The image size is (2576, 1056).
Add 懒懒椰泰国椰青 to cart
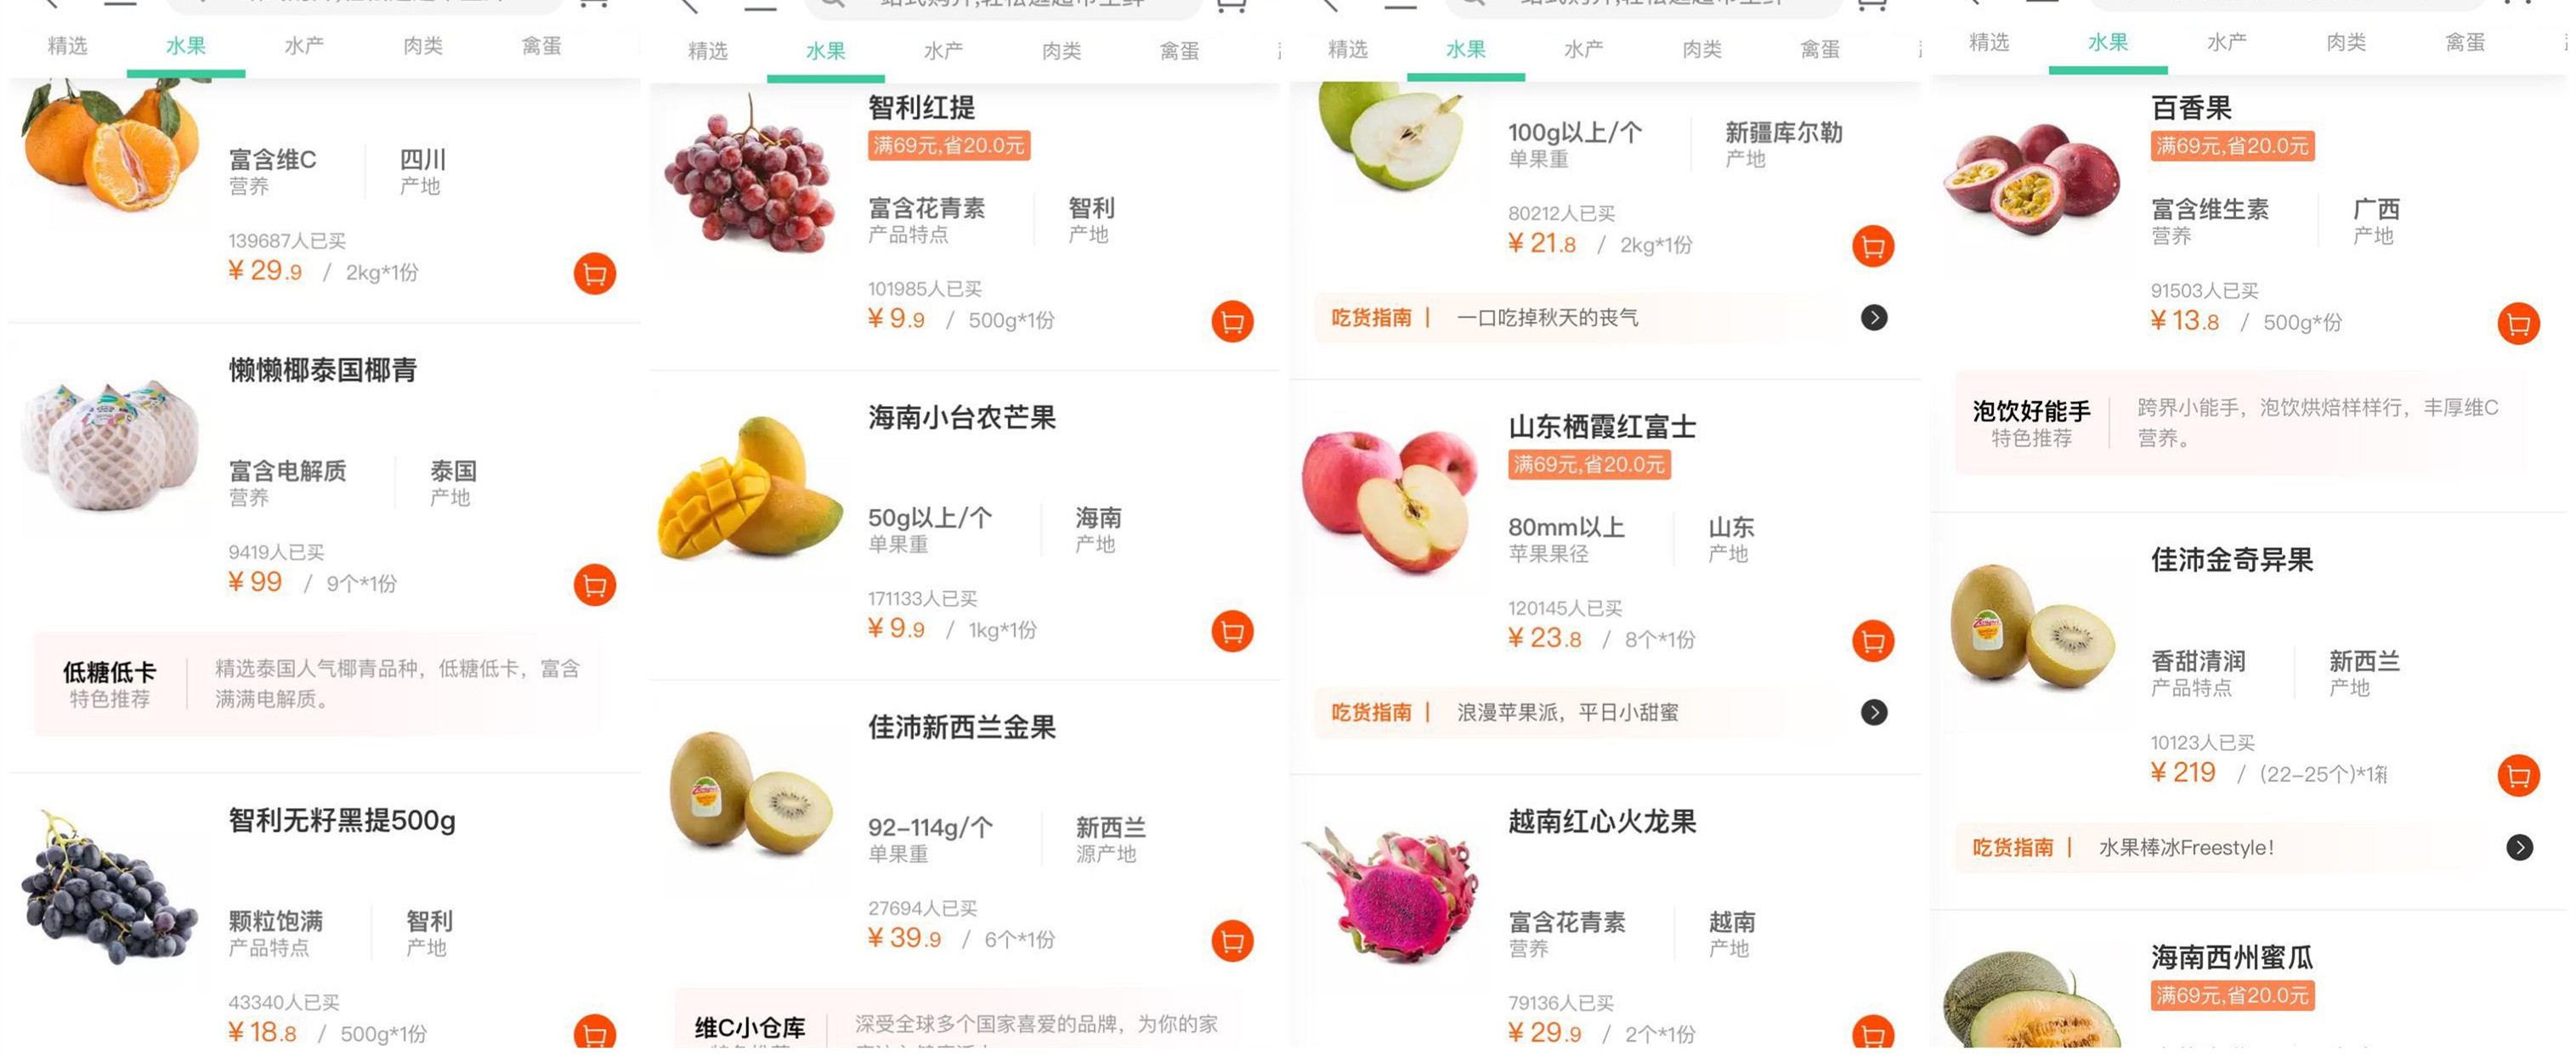pos(594,585)
